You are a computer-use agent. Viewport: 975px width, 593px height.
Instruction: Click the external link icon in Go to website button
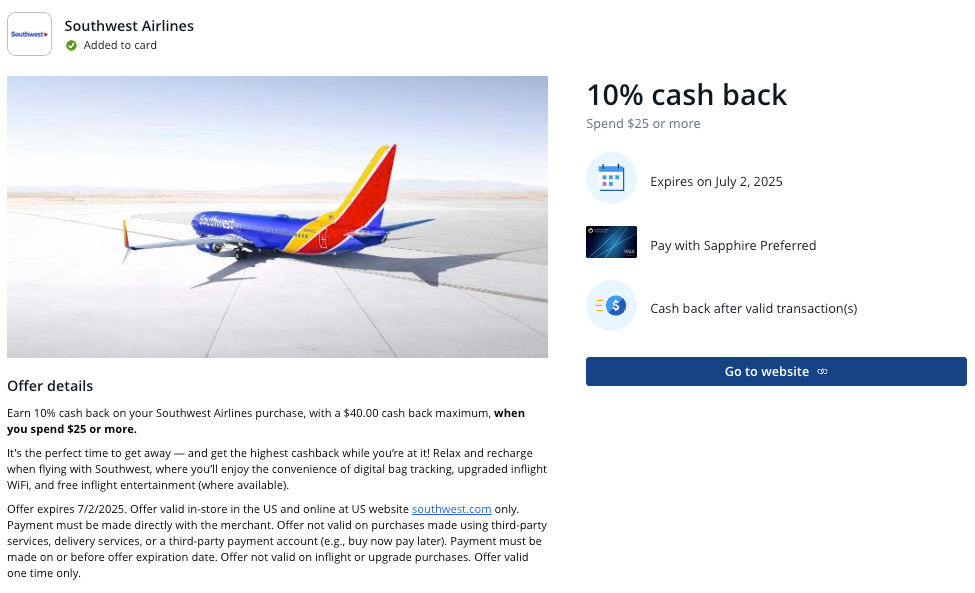pyautogui.click(x=822, y=372)
